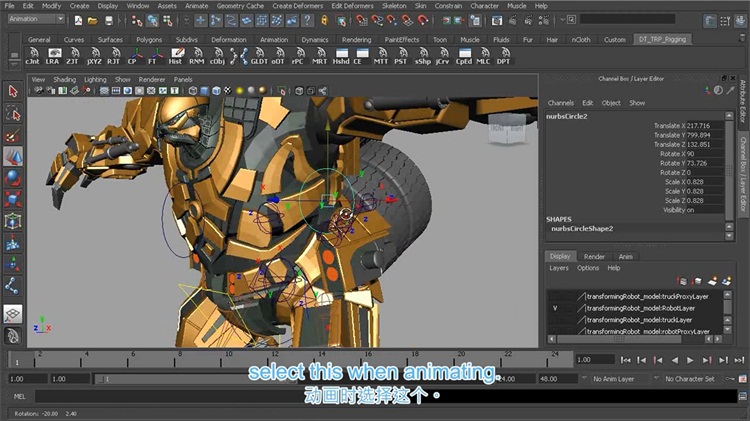The image size is (750, 421).
Task: Open the Render Settings window icon
Action: click(x=544, y=20)
